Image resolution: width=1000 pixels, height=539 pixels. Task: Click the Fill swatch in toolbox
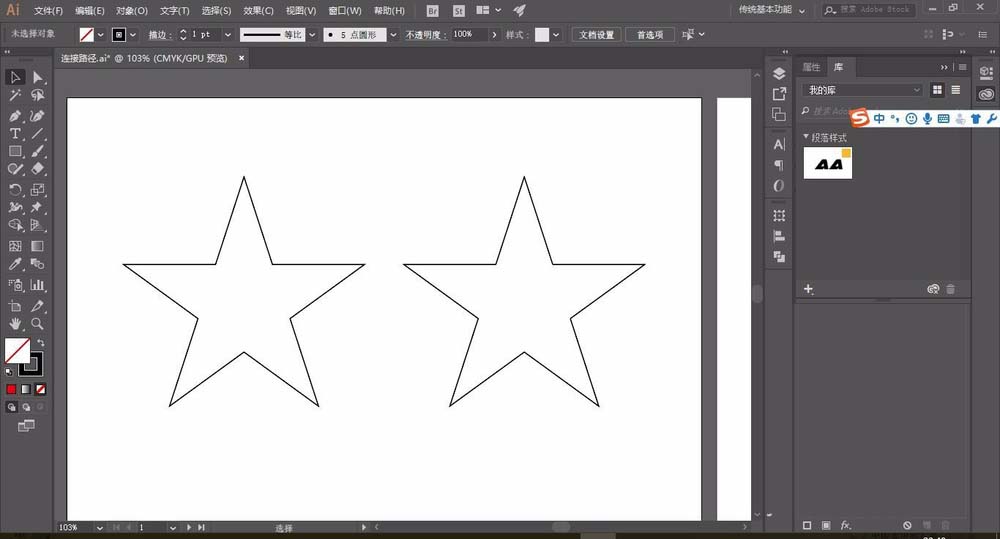[x=17, y=351]
